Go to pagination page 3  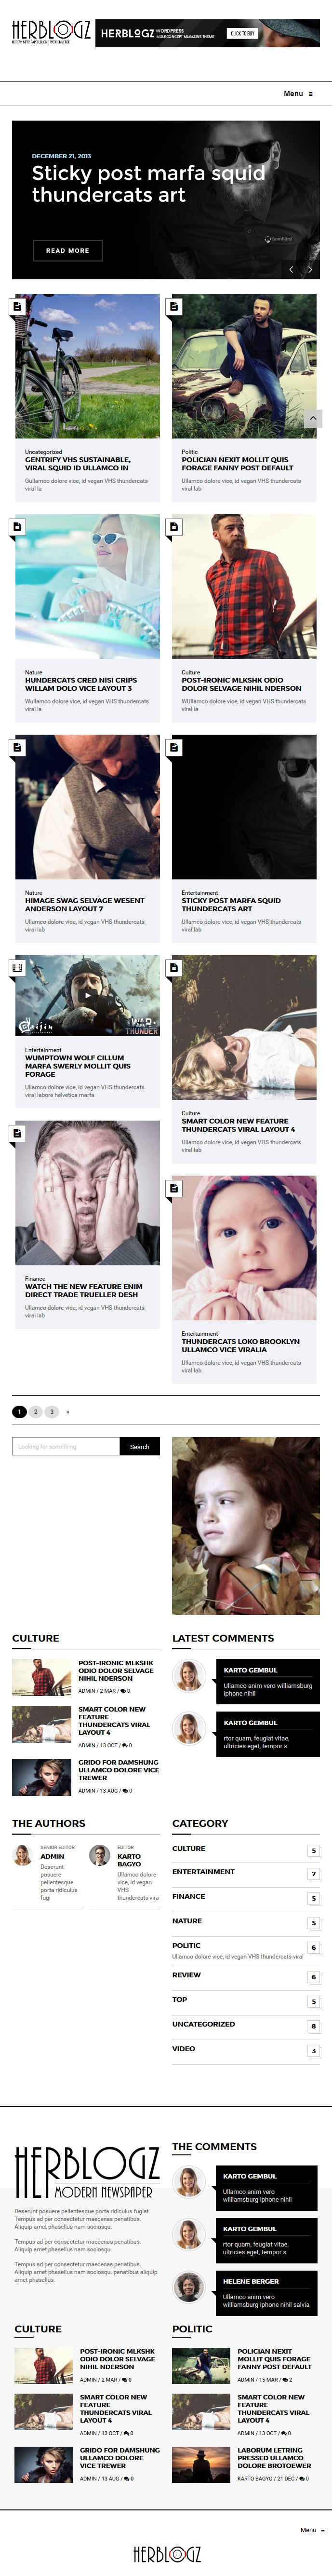pyautogui.click(x=51, y=1412)
